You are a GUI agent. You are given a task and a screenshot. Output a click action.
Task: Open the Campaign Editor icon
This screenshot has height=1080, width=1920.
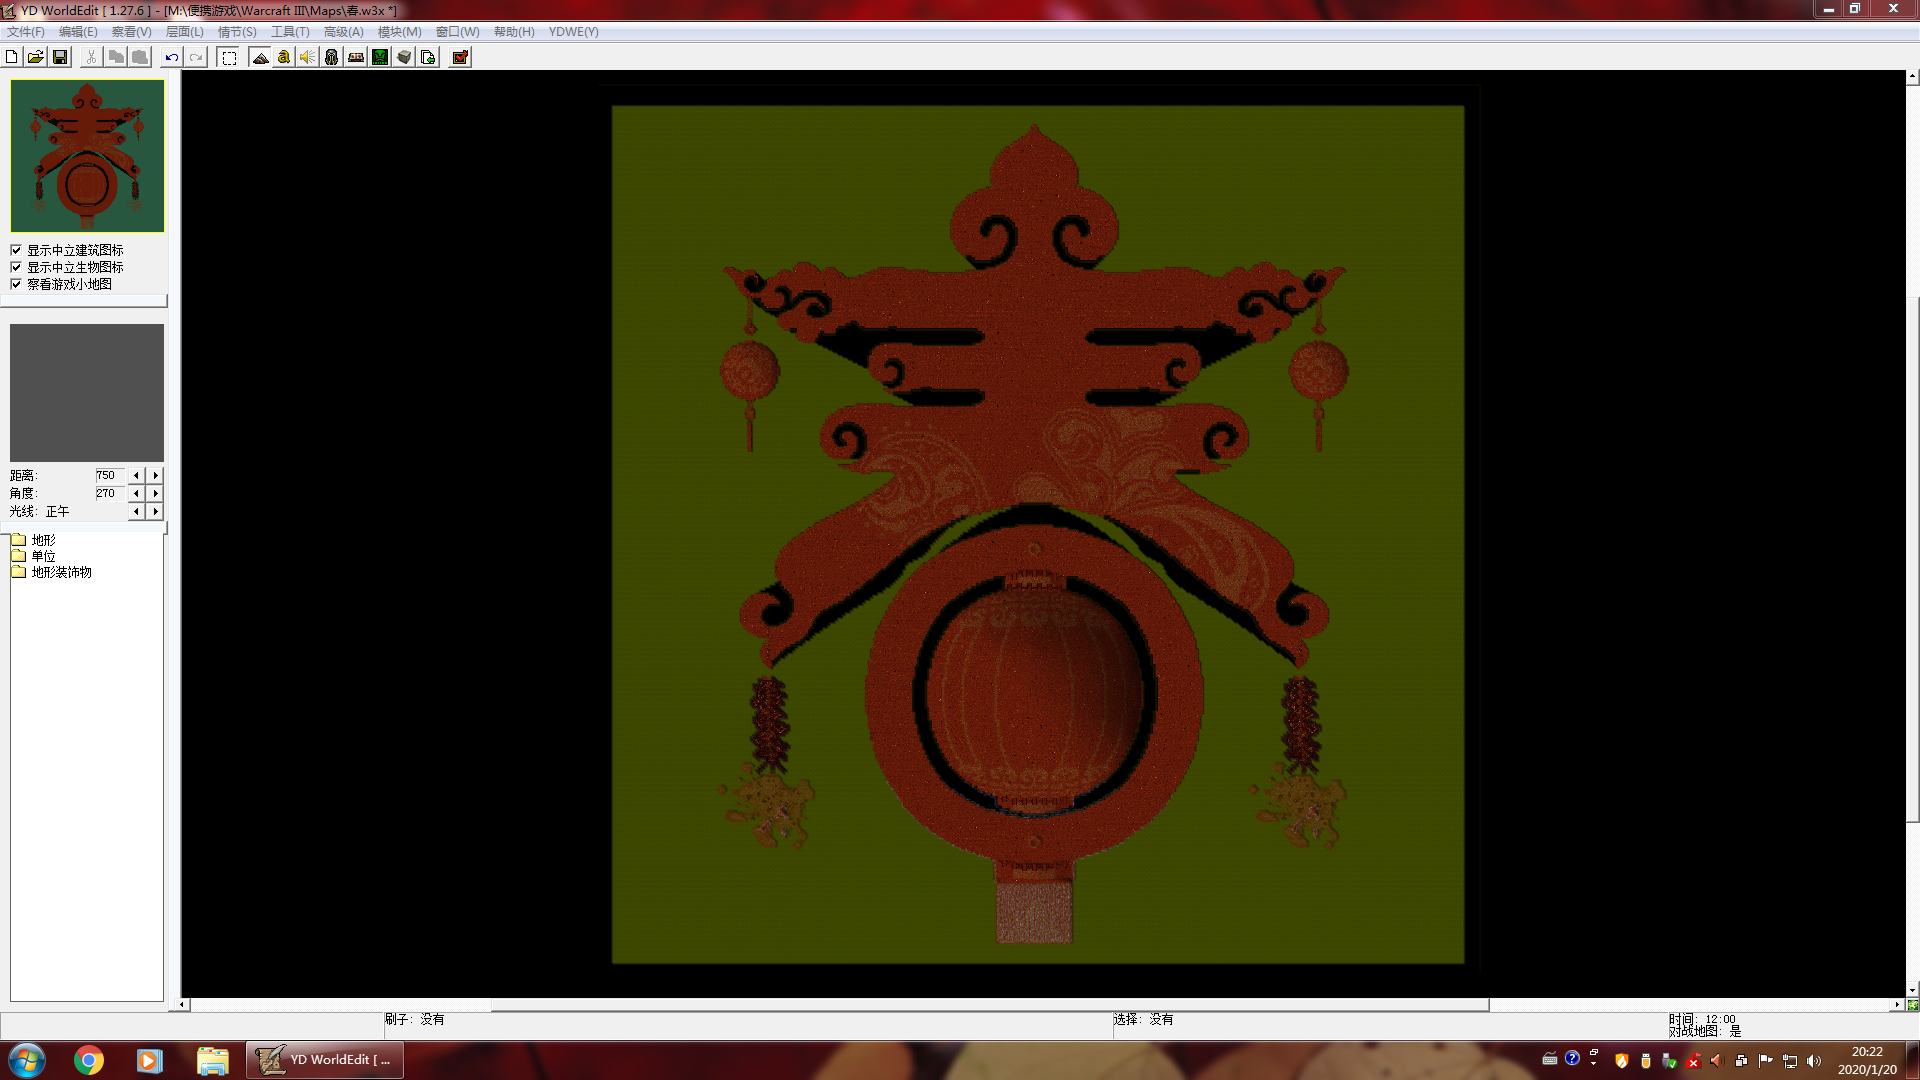pyautogui.click(x=356, y=57)
